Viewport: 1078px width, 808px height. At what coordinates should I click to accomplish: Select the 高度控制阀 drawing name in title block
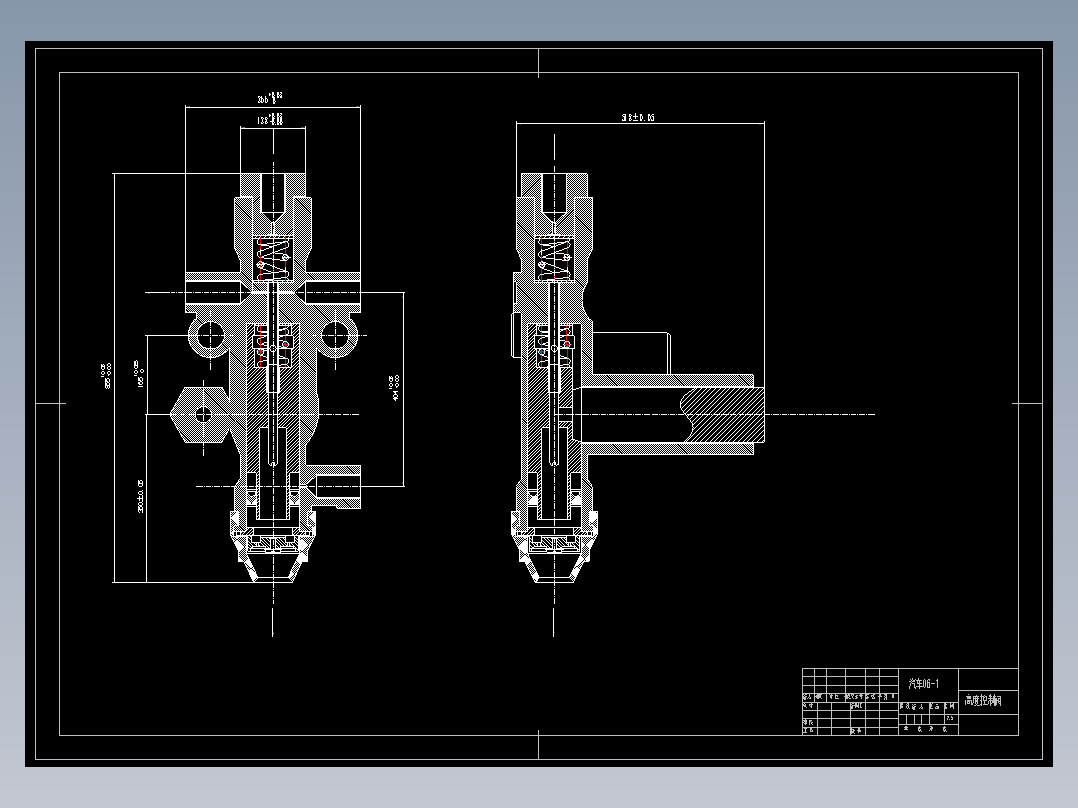[988, 702]
